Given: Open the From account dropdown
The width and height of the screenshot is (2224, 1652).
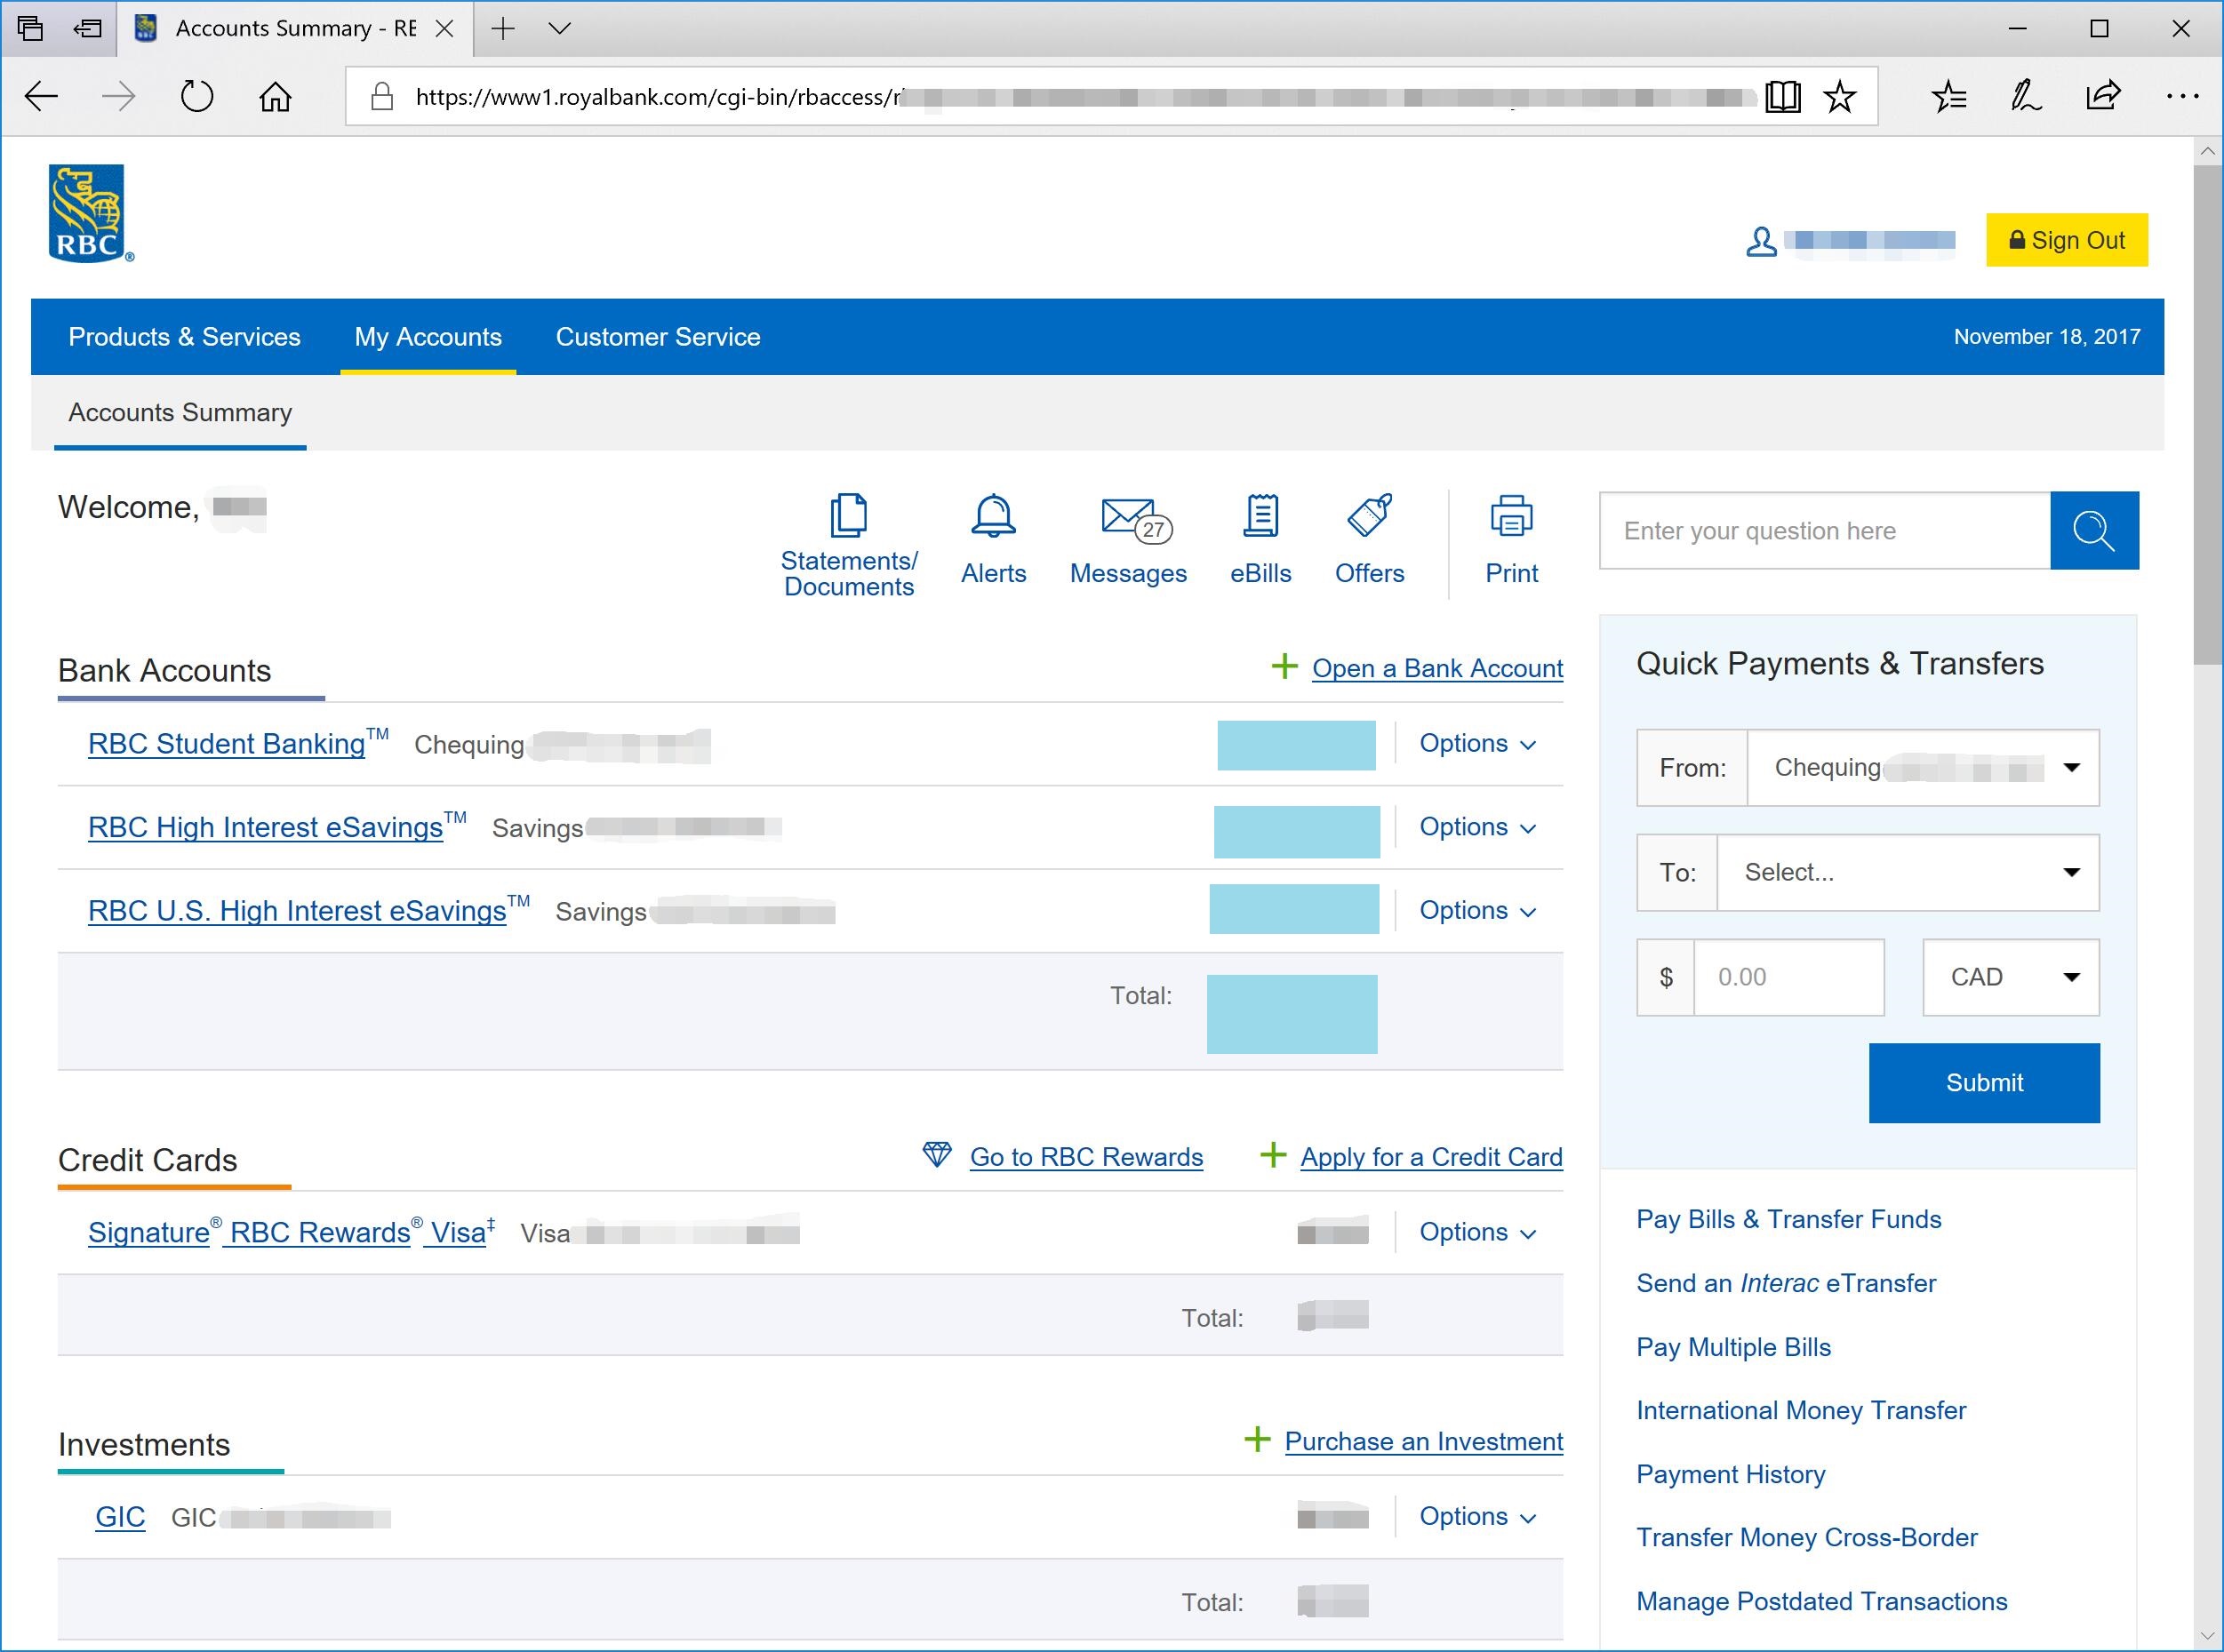Looking at the screenshot, I should coord(1922,768).
